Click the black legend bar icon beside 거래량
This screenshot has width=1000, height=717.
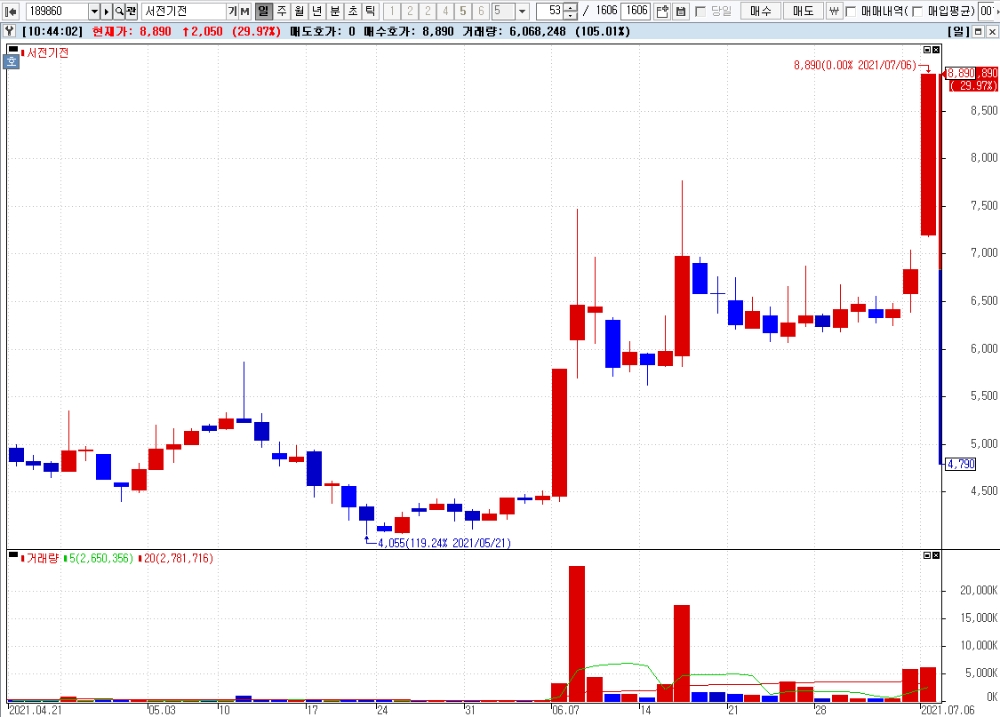pos(13,554)
